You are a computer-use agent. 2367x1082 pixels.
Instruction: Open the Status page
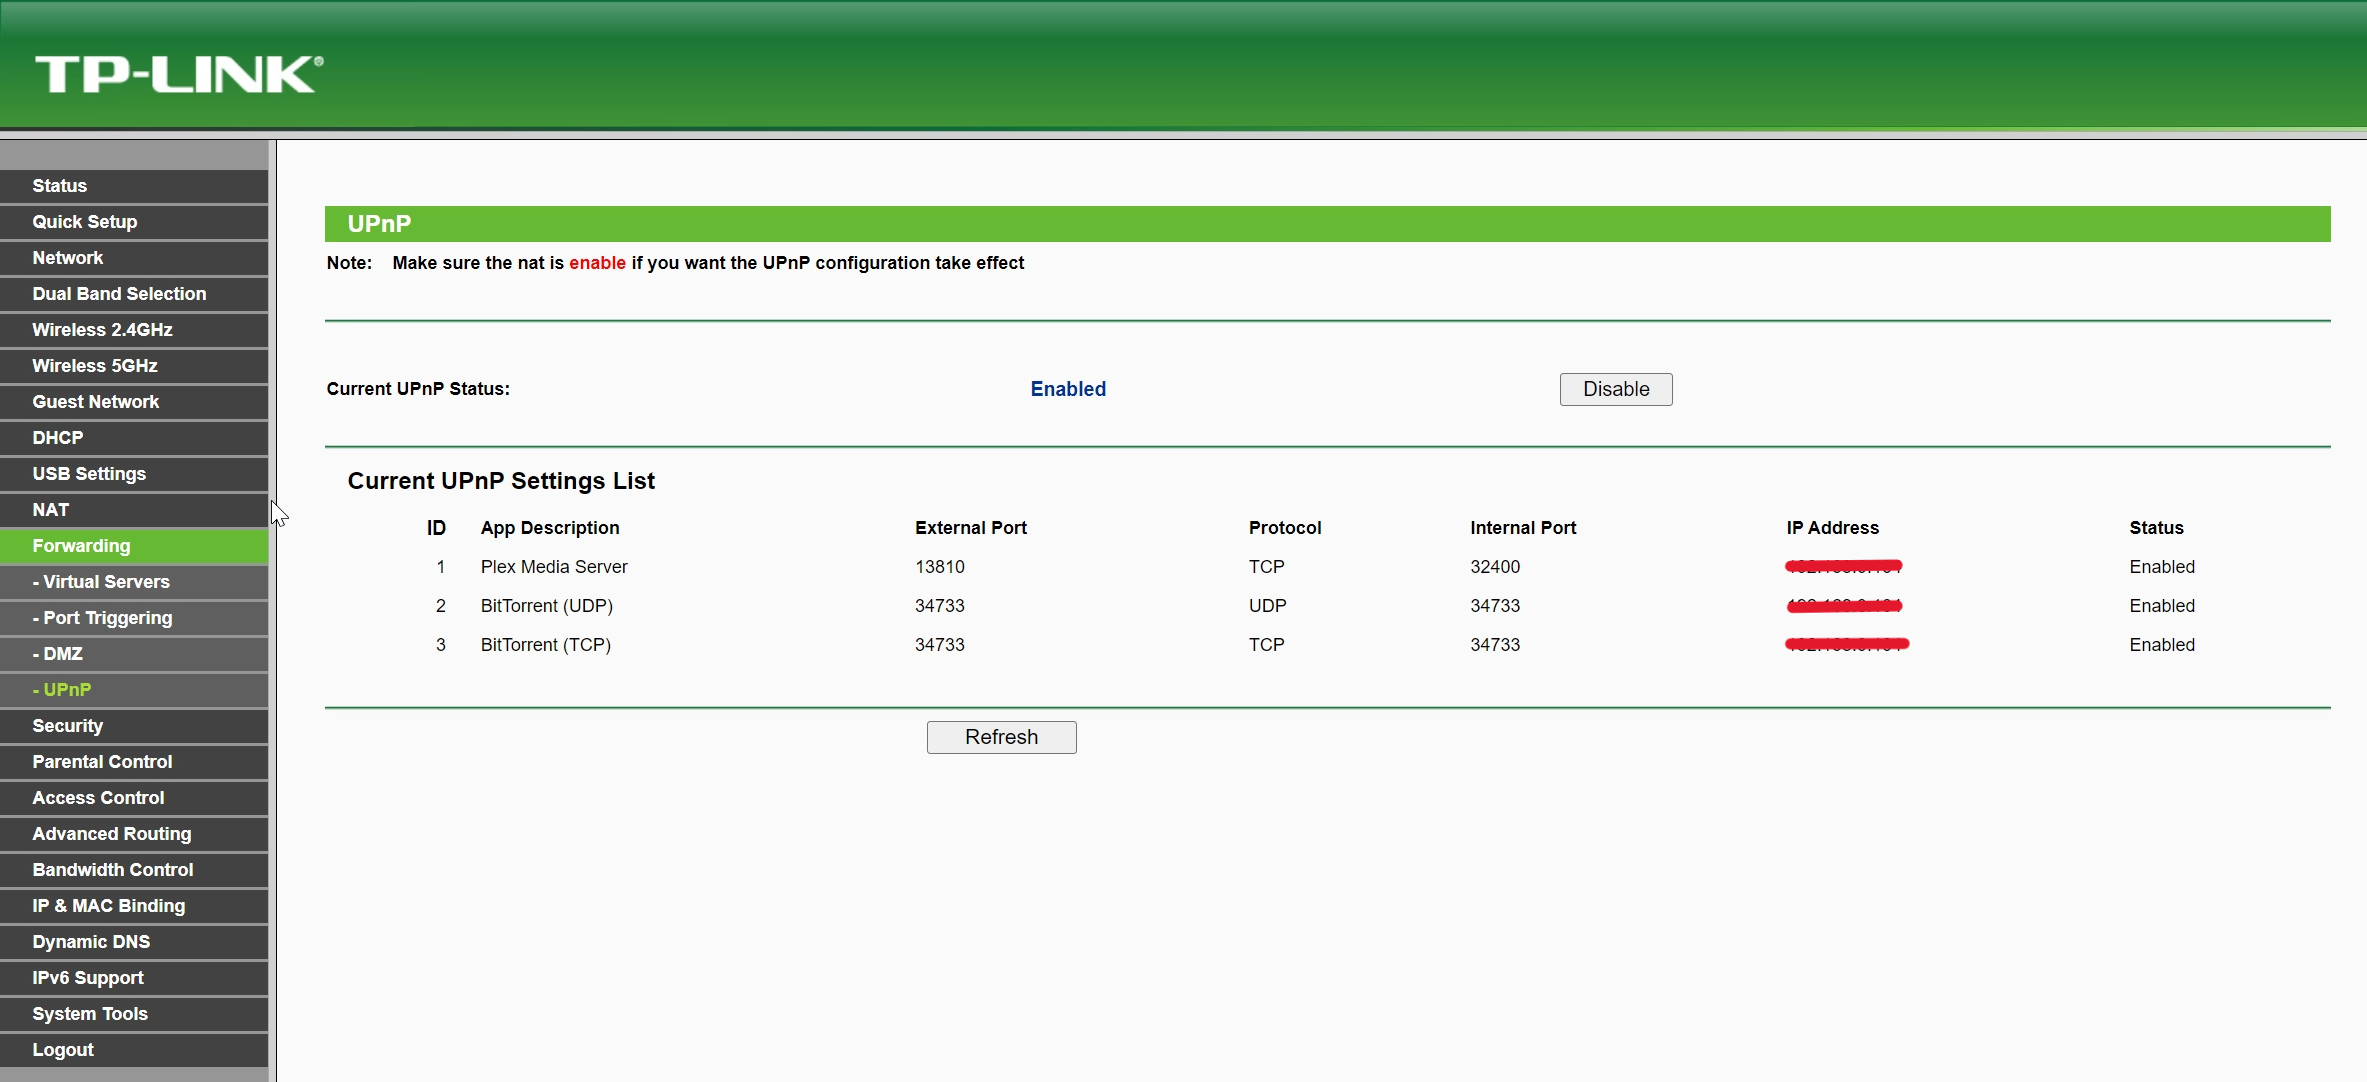[x=134, y=186]
